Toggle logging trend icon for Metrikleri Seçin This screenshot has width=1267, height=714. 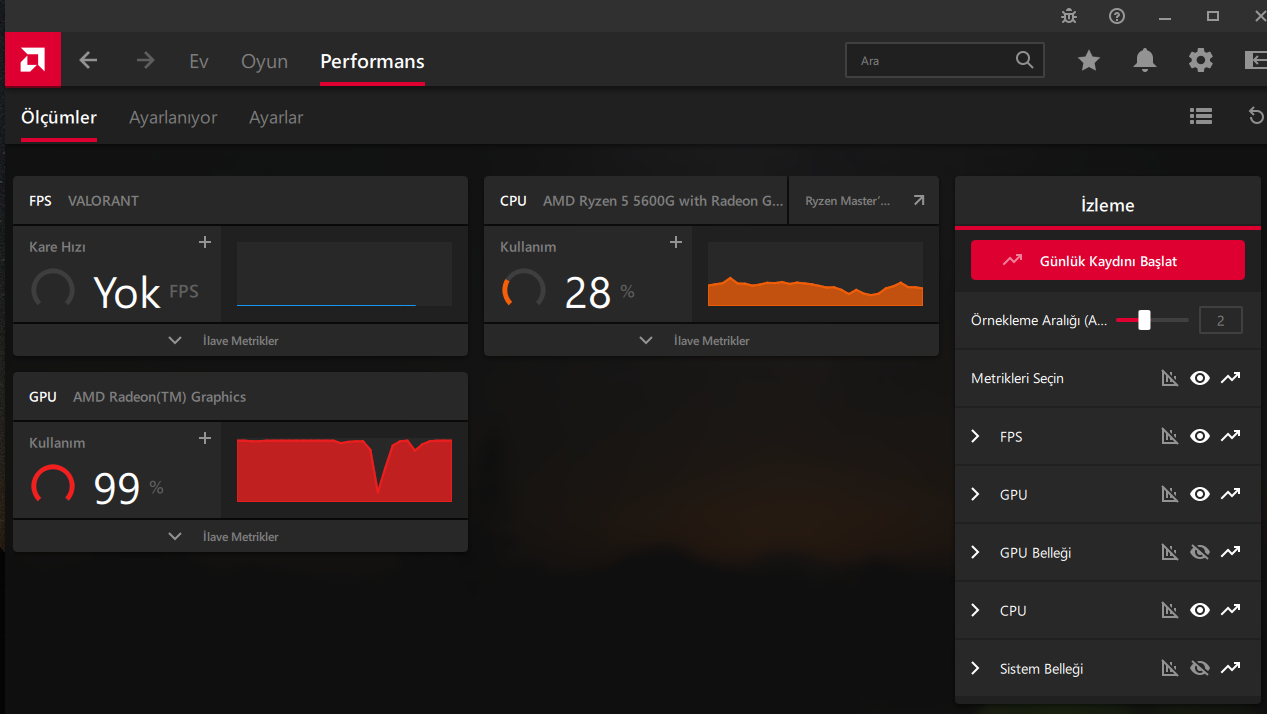pyautogui.click(x=1231, y=378)
